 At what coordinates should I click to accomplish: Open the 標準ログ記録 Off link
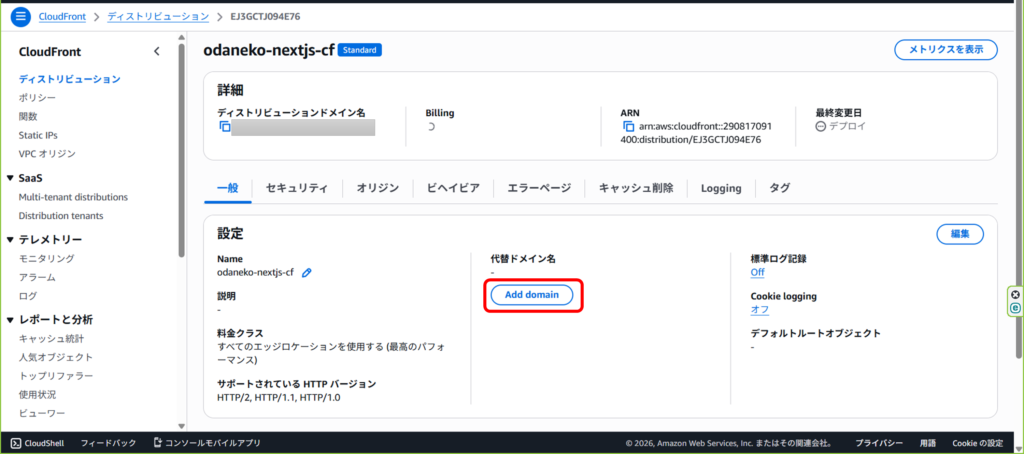[x=757, y=272]
